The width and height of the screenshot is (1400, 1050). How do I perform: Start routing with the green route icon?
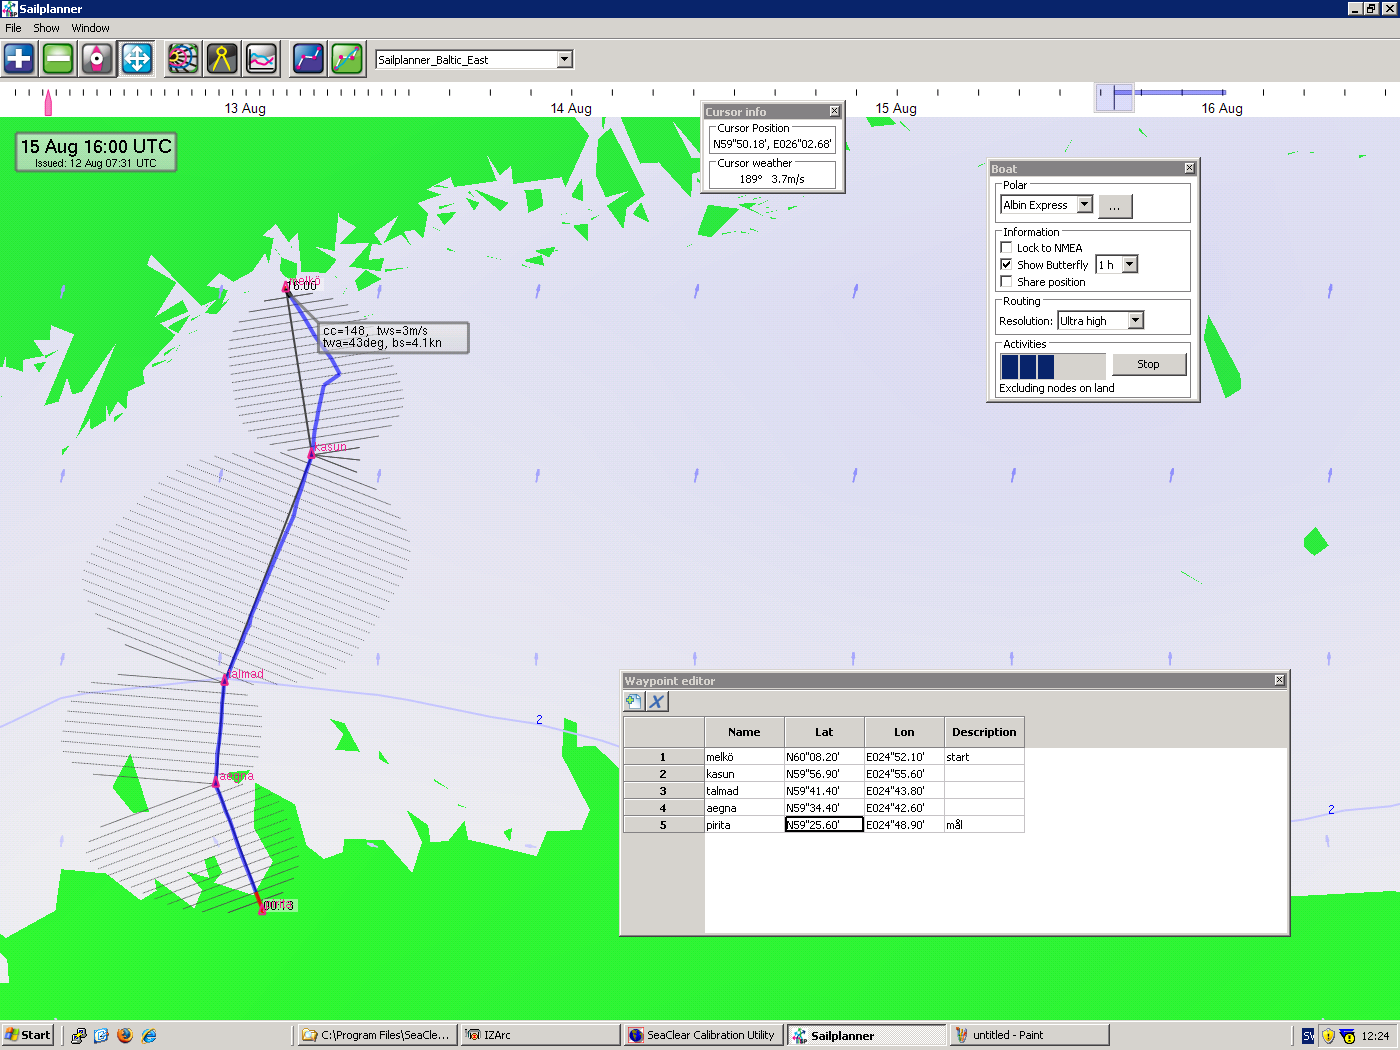pos(347,59)
